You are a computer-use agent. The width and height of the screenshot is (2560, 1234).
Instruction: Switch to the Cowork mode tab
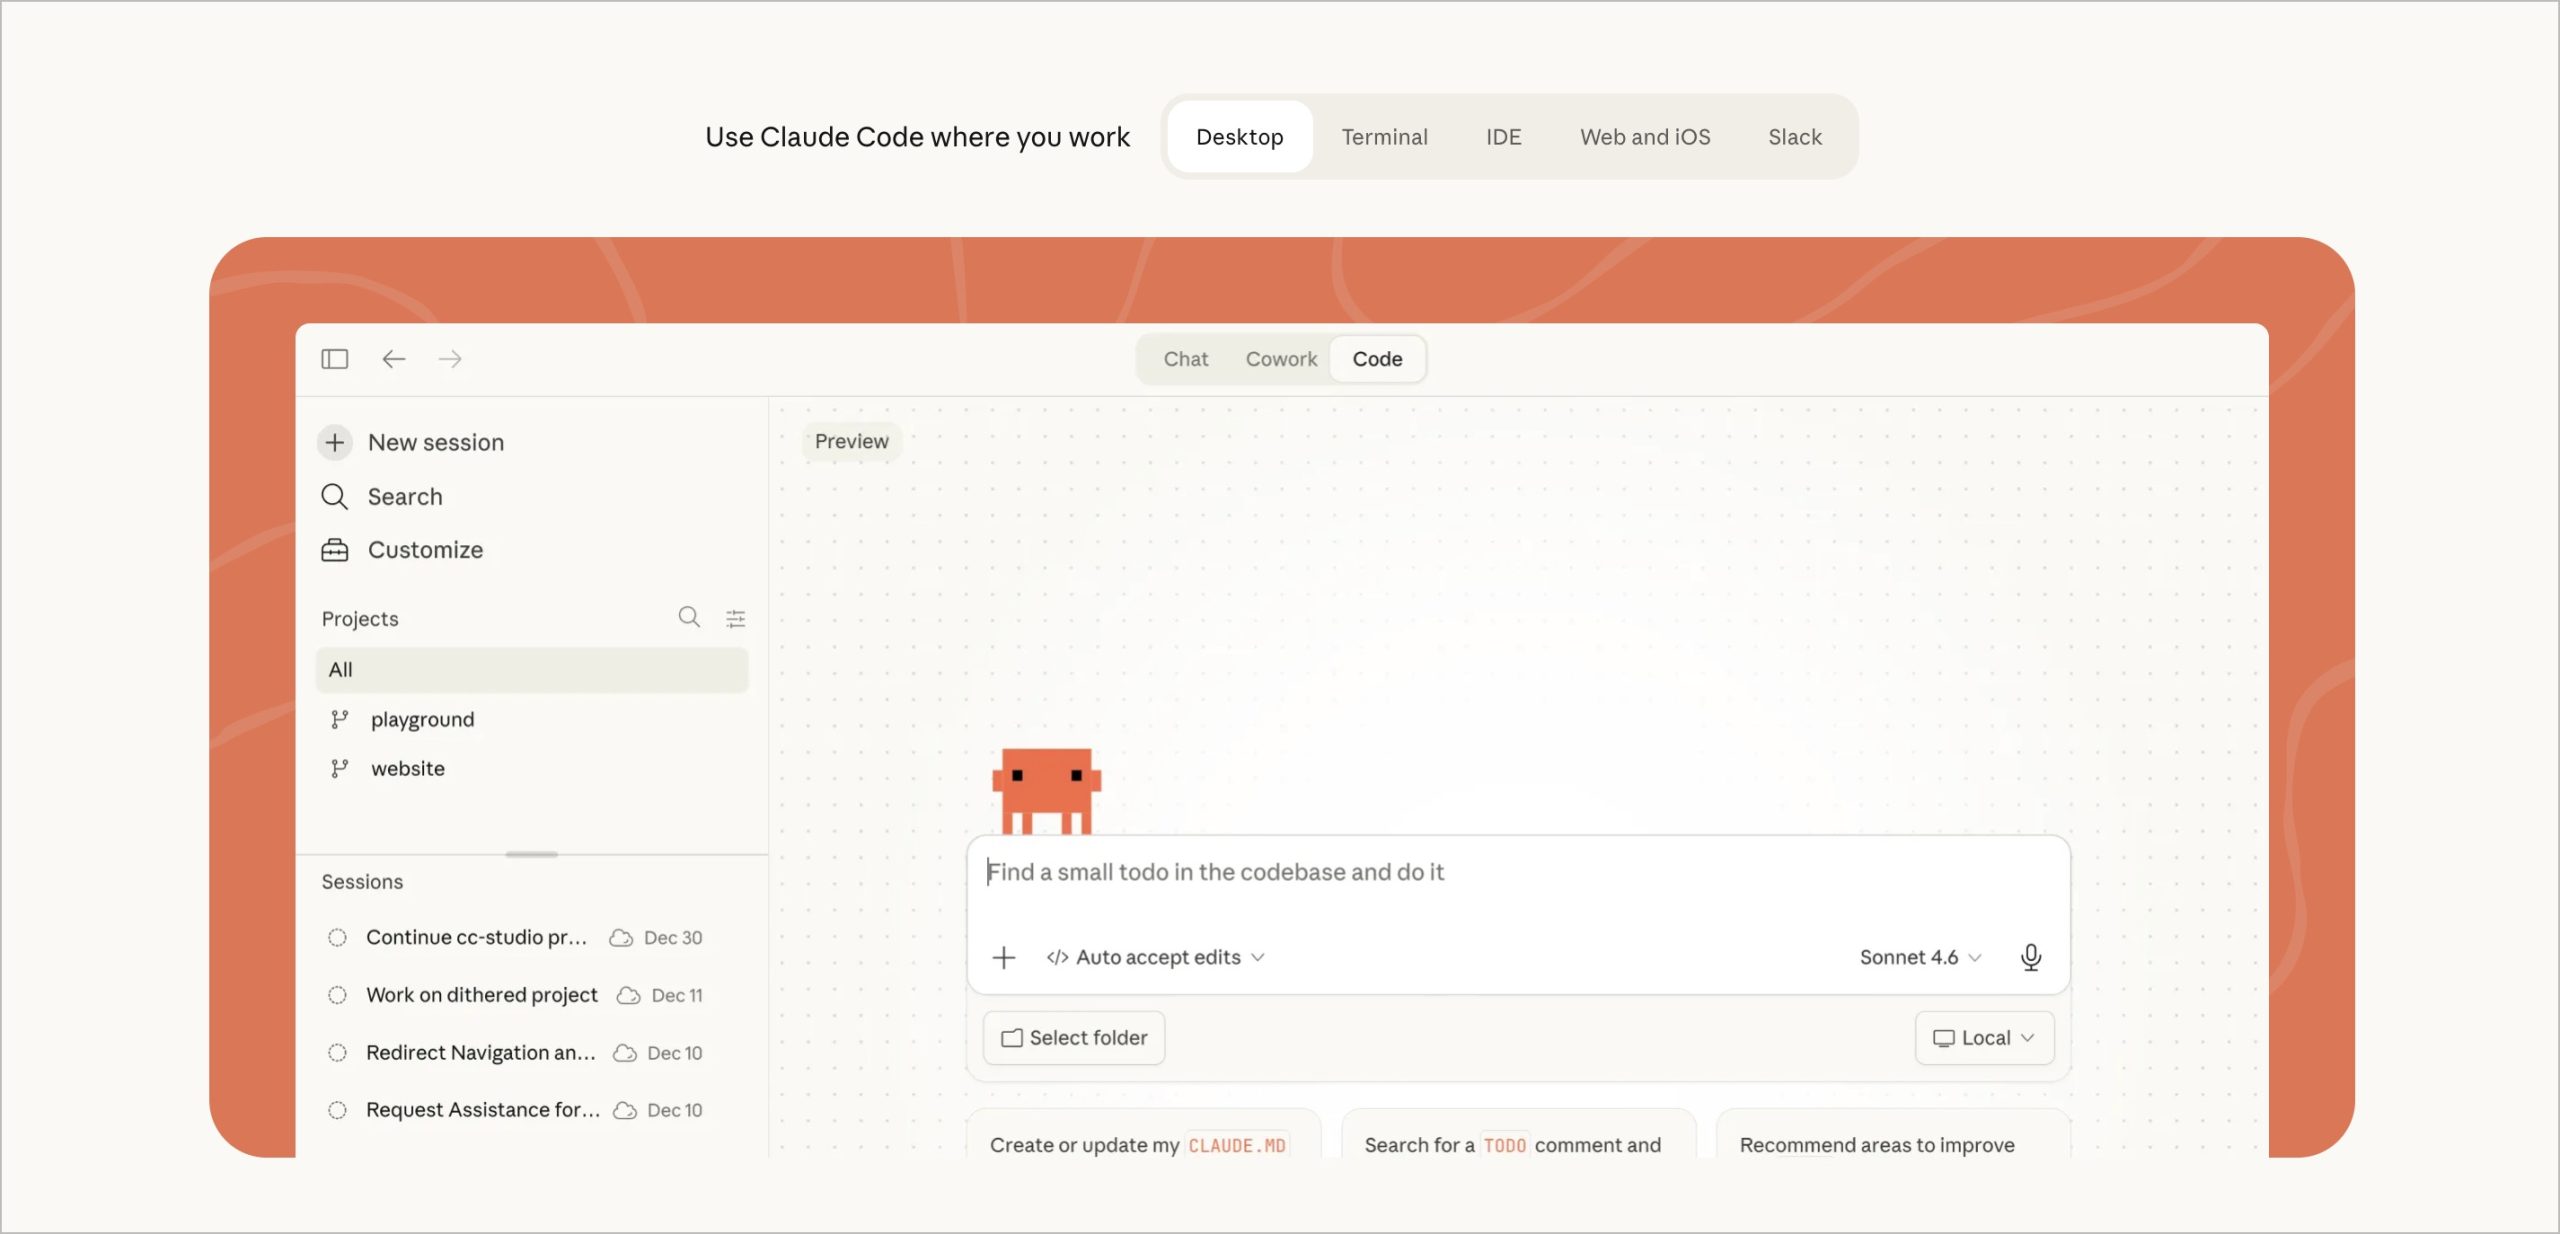pyautogui.click(x=1281, y=359)
